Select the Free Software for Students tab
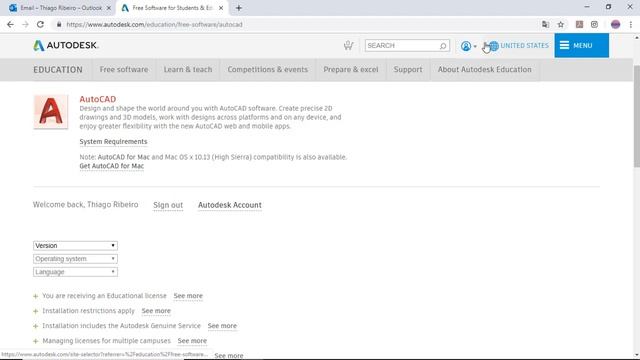This screenshot has height=360, width=640. 172,8
